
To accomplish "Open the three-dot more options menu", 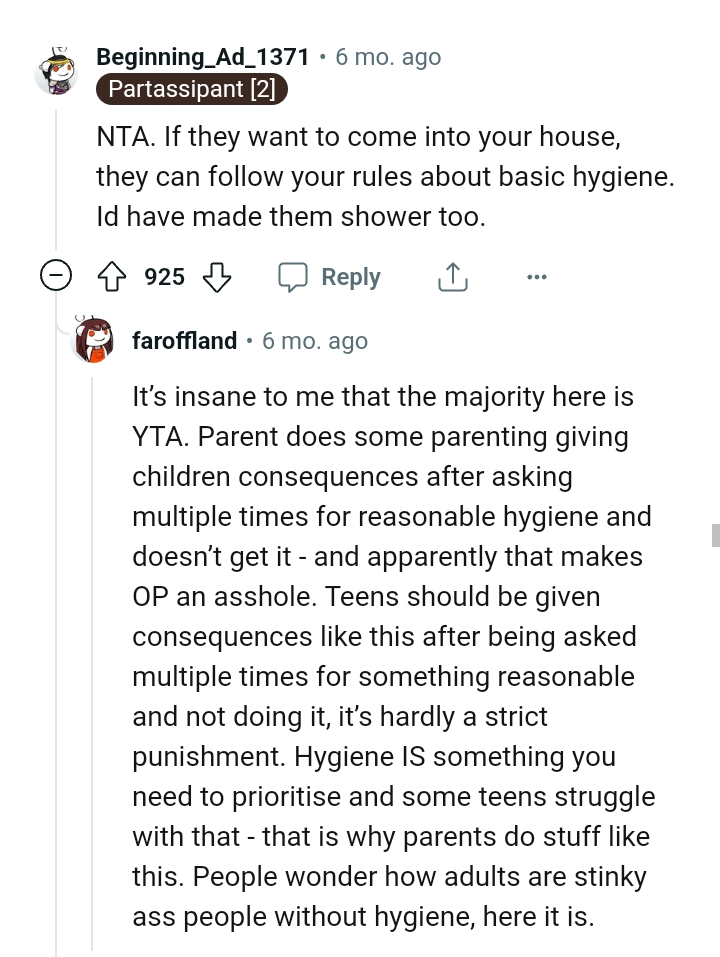I will point(536,277).
